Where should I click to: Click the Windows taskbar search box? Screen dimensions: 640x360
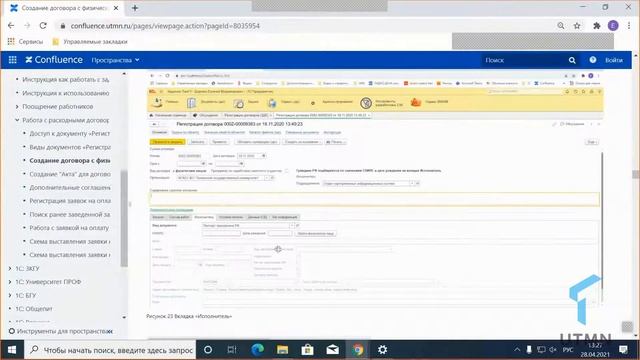tap(110, 350)
